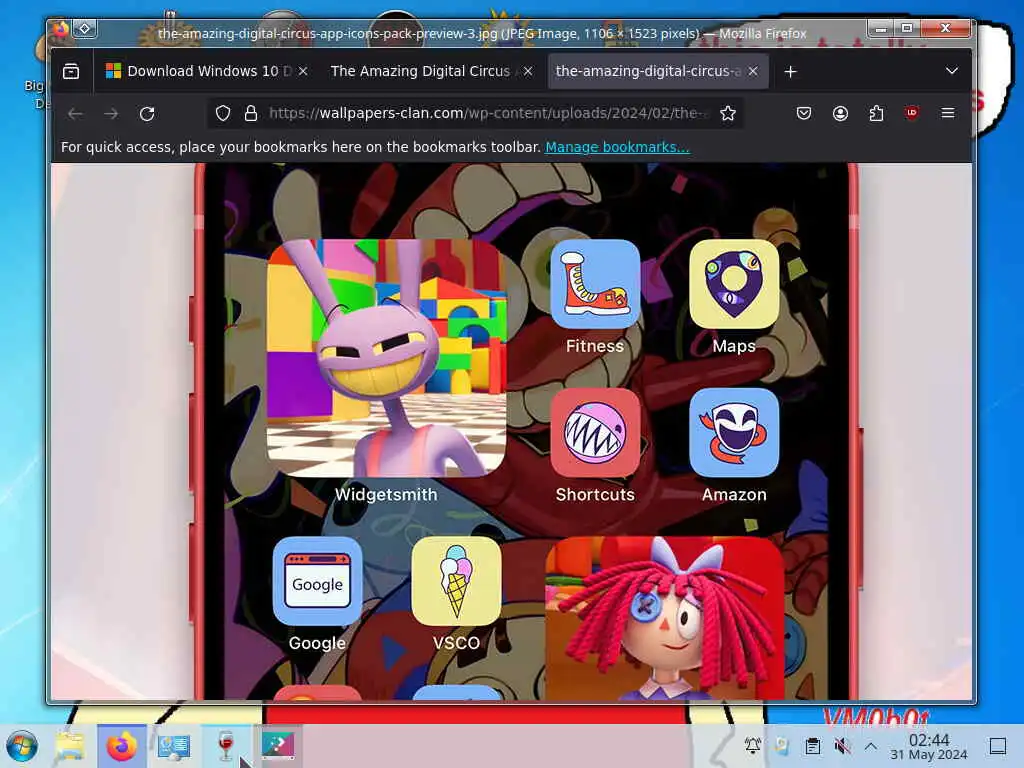Image resolution: width=1024 pixels, height=768 pixels.
Task: Click the VSCO ice cream cone icon
Action: [456, 581]
